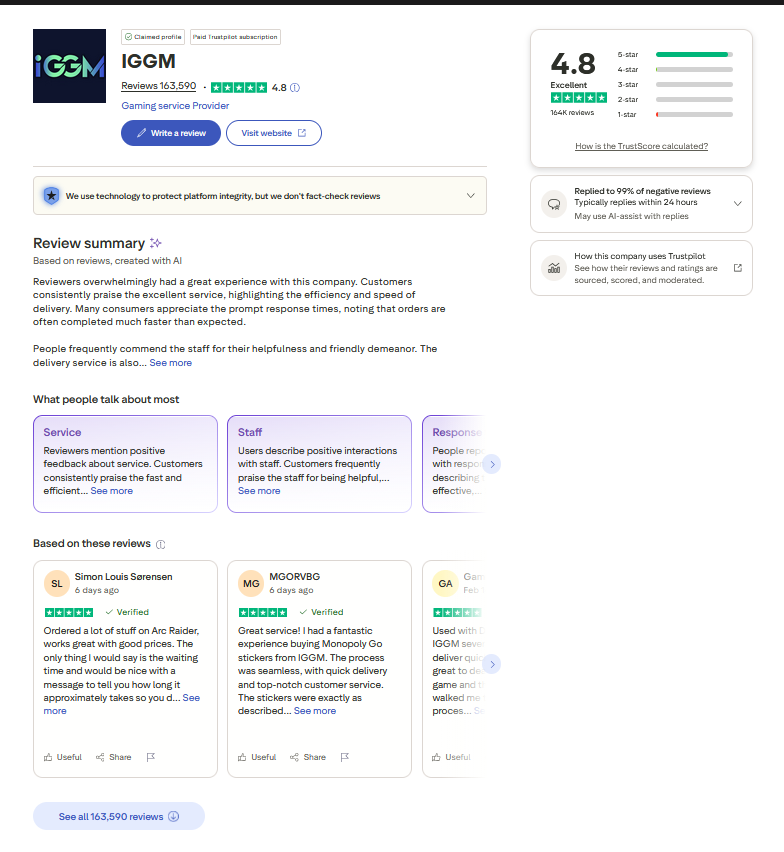This screenshot has width=784, height=852.
Task: Expand review summary with See more
Action: tap(171, 362)
